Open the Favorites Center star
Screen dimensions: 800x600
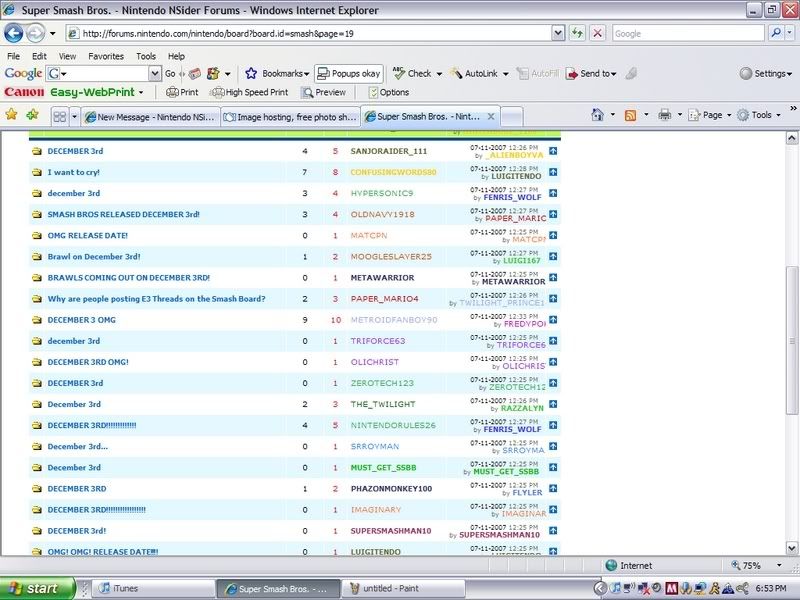[x=11, y=115]
